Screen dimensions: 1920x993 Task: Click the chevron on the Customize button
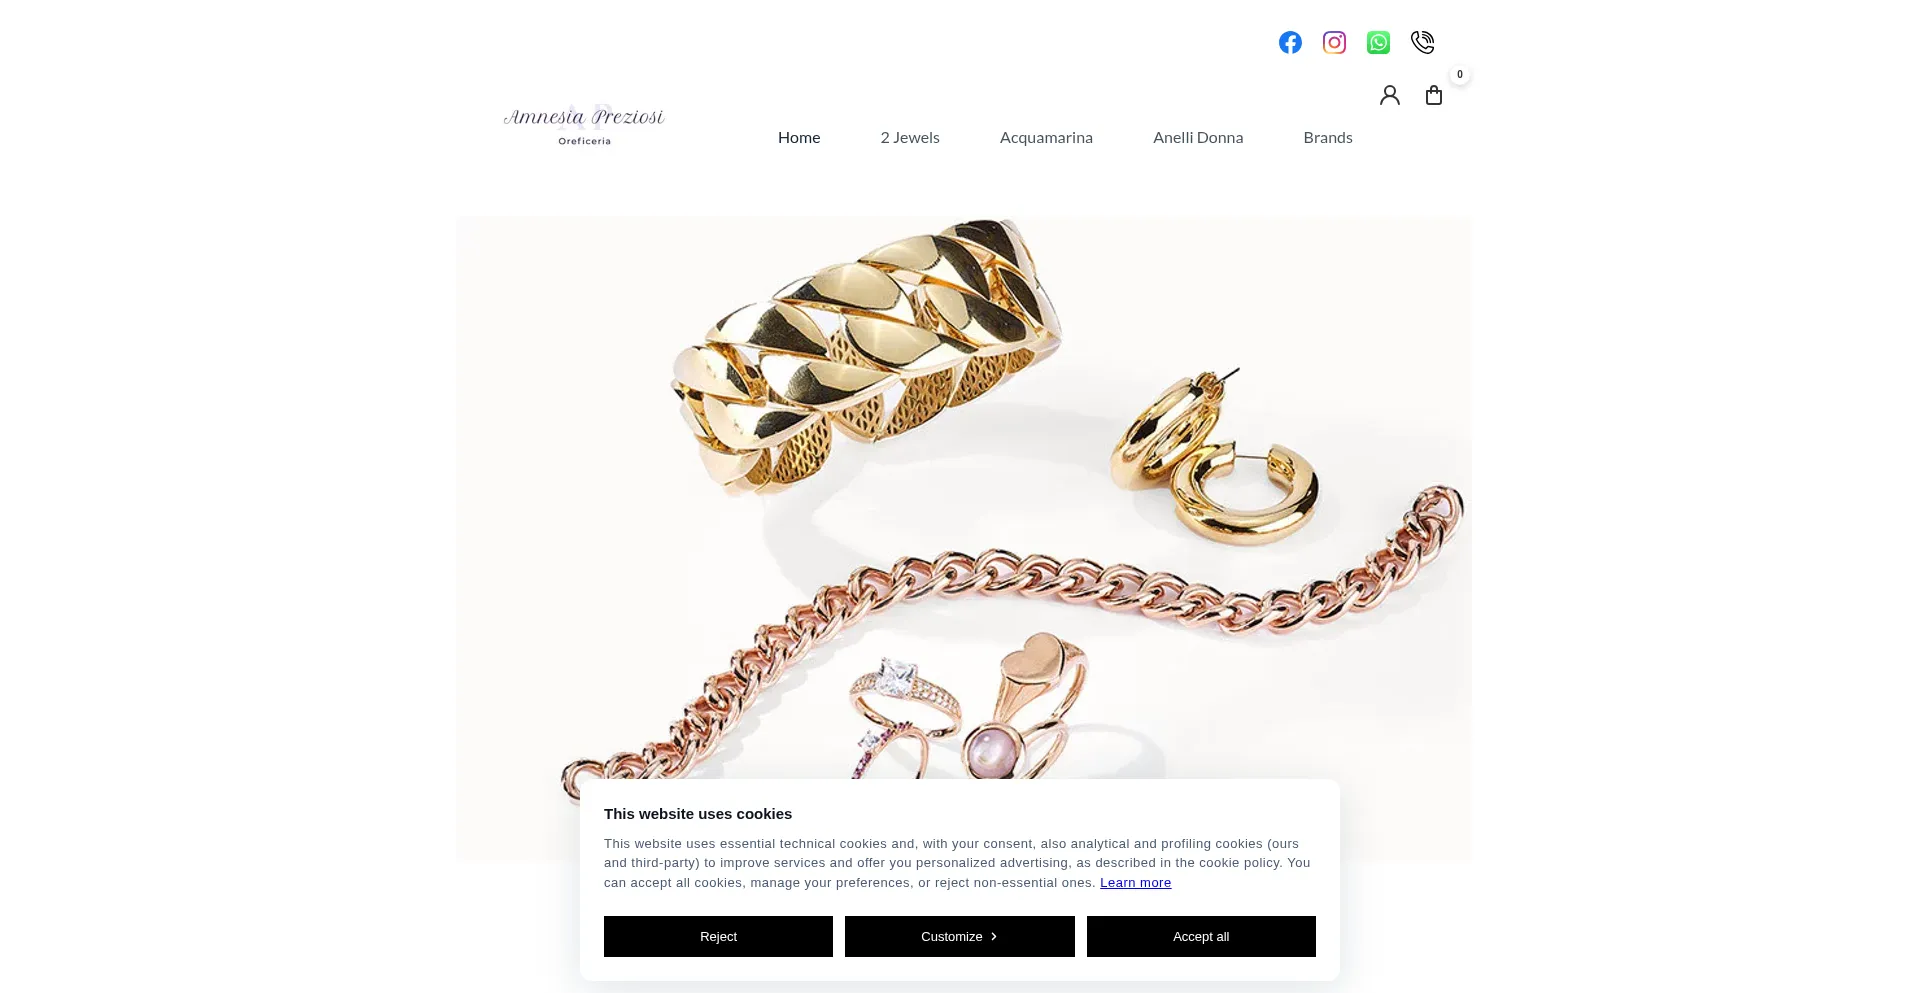pyautogui.click(x=994, y=936)
